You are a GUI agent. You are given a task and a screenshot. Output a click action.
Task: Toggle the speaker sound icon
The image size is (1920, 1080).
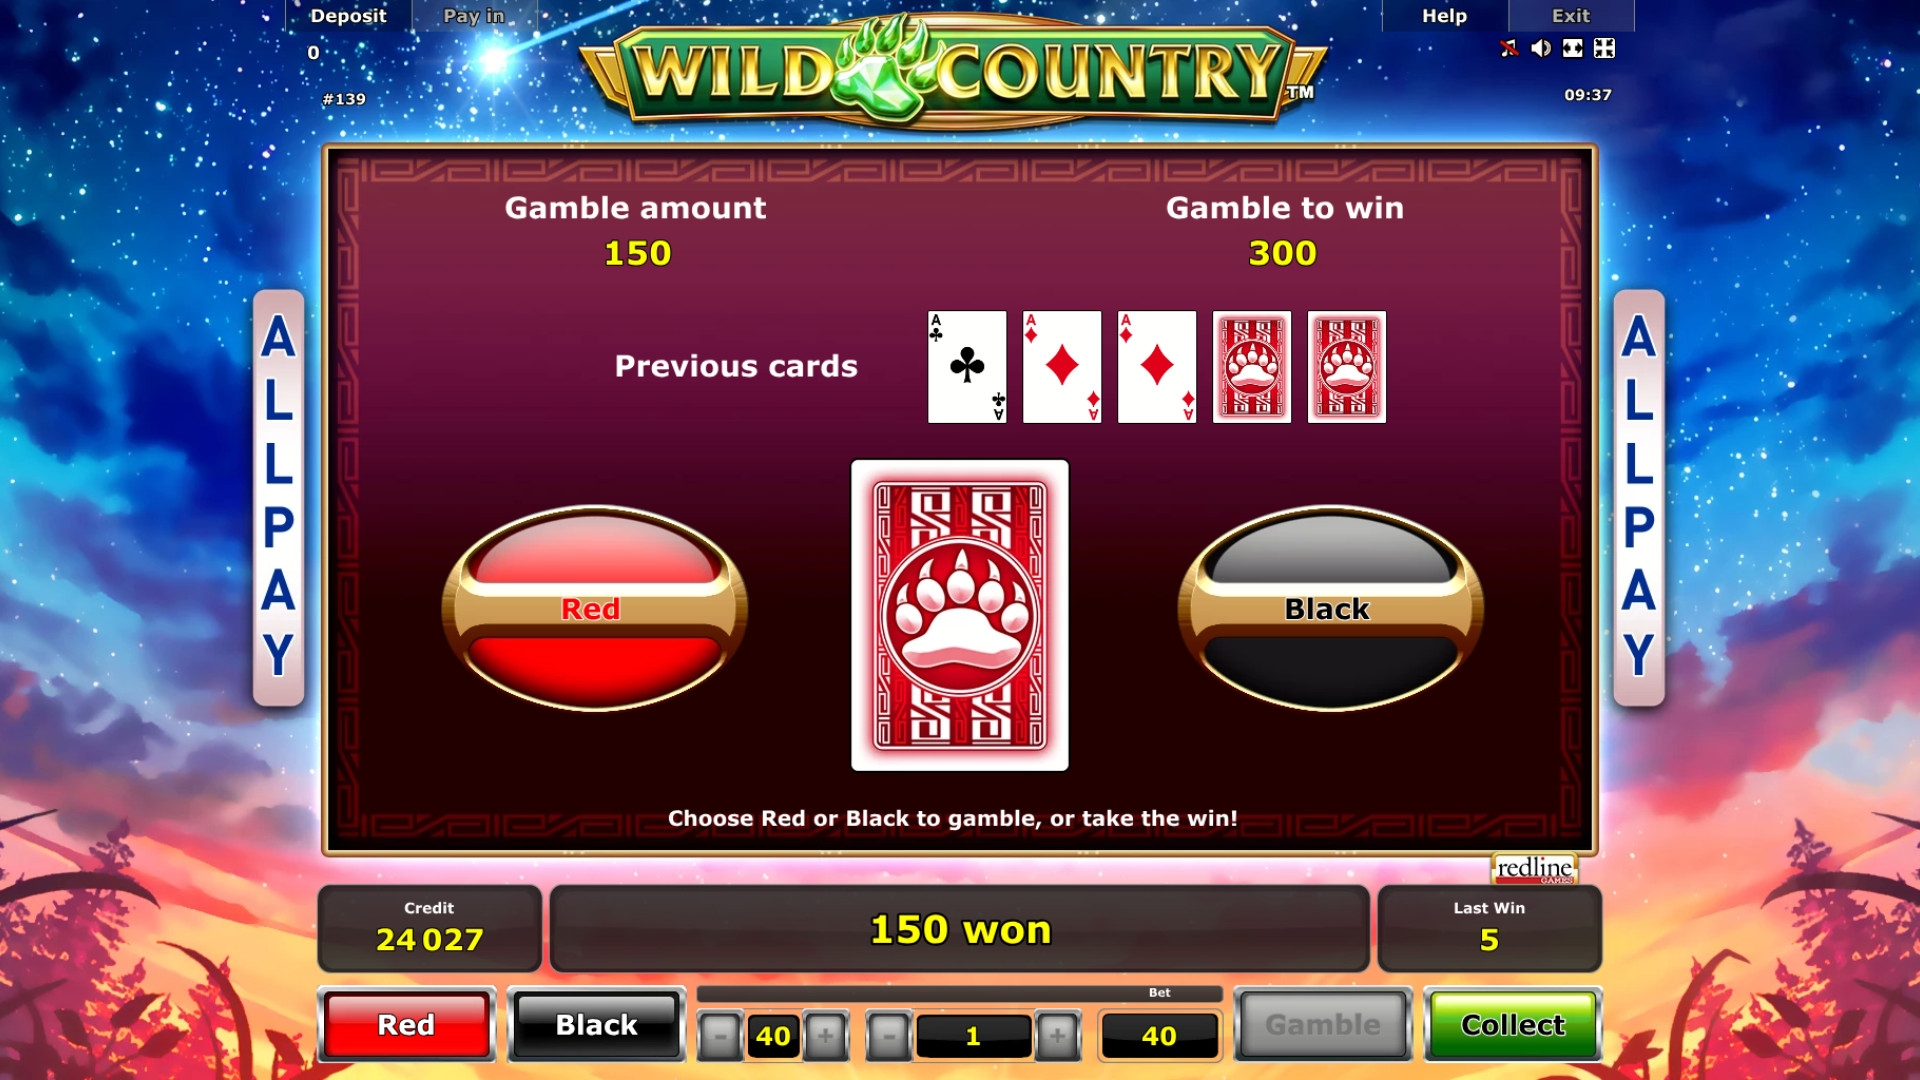coord(1541,48)
